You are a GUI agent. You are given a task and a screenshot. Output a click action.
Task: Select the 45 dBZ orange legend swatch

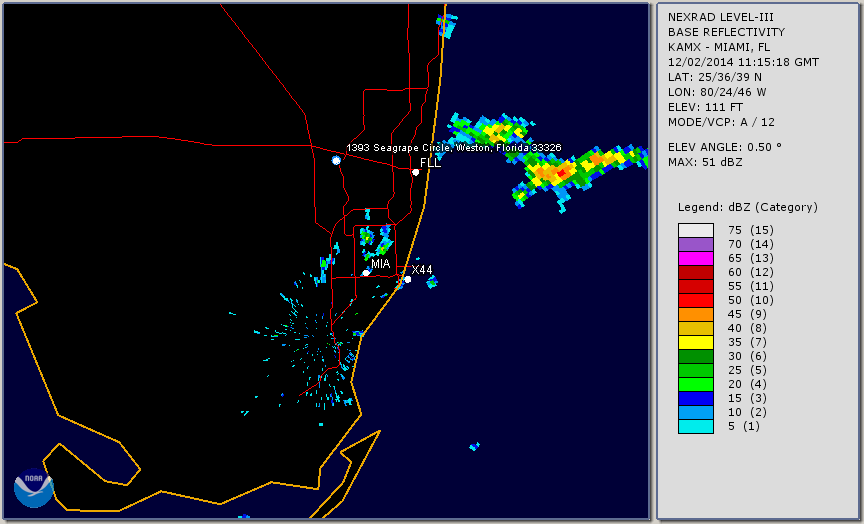(696, 314)
